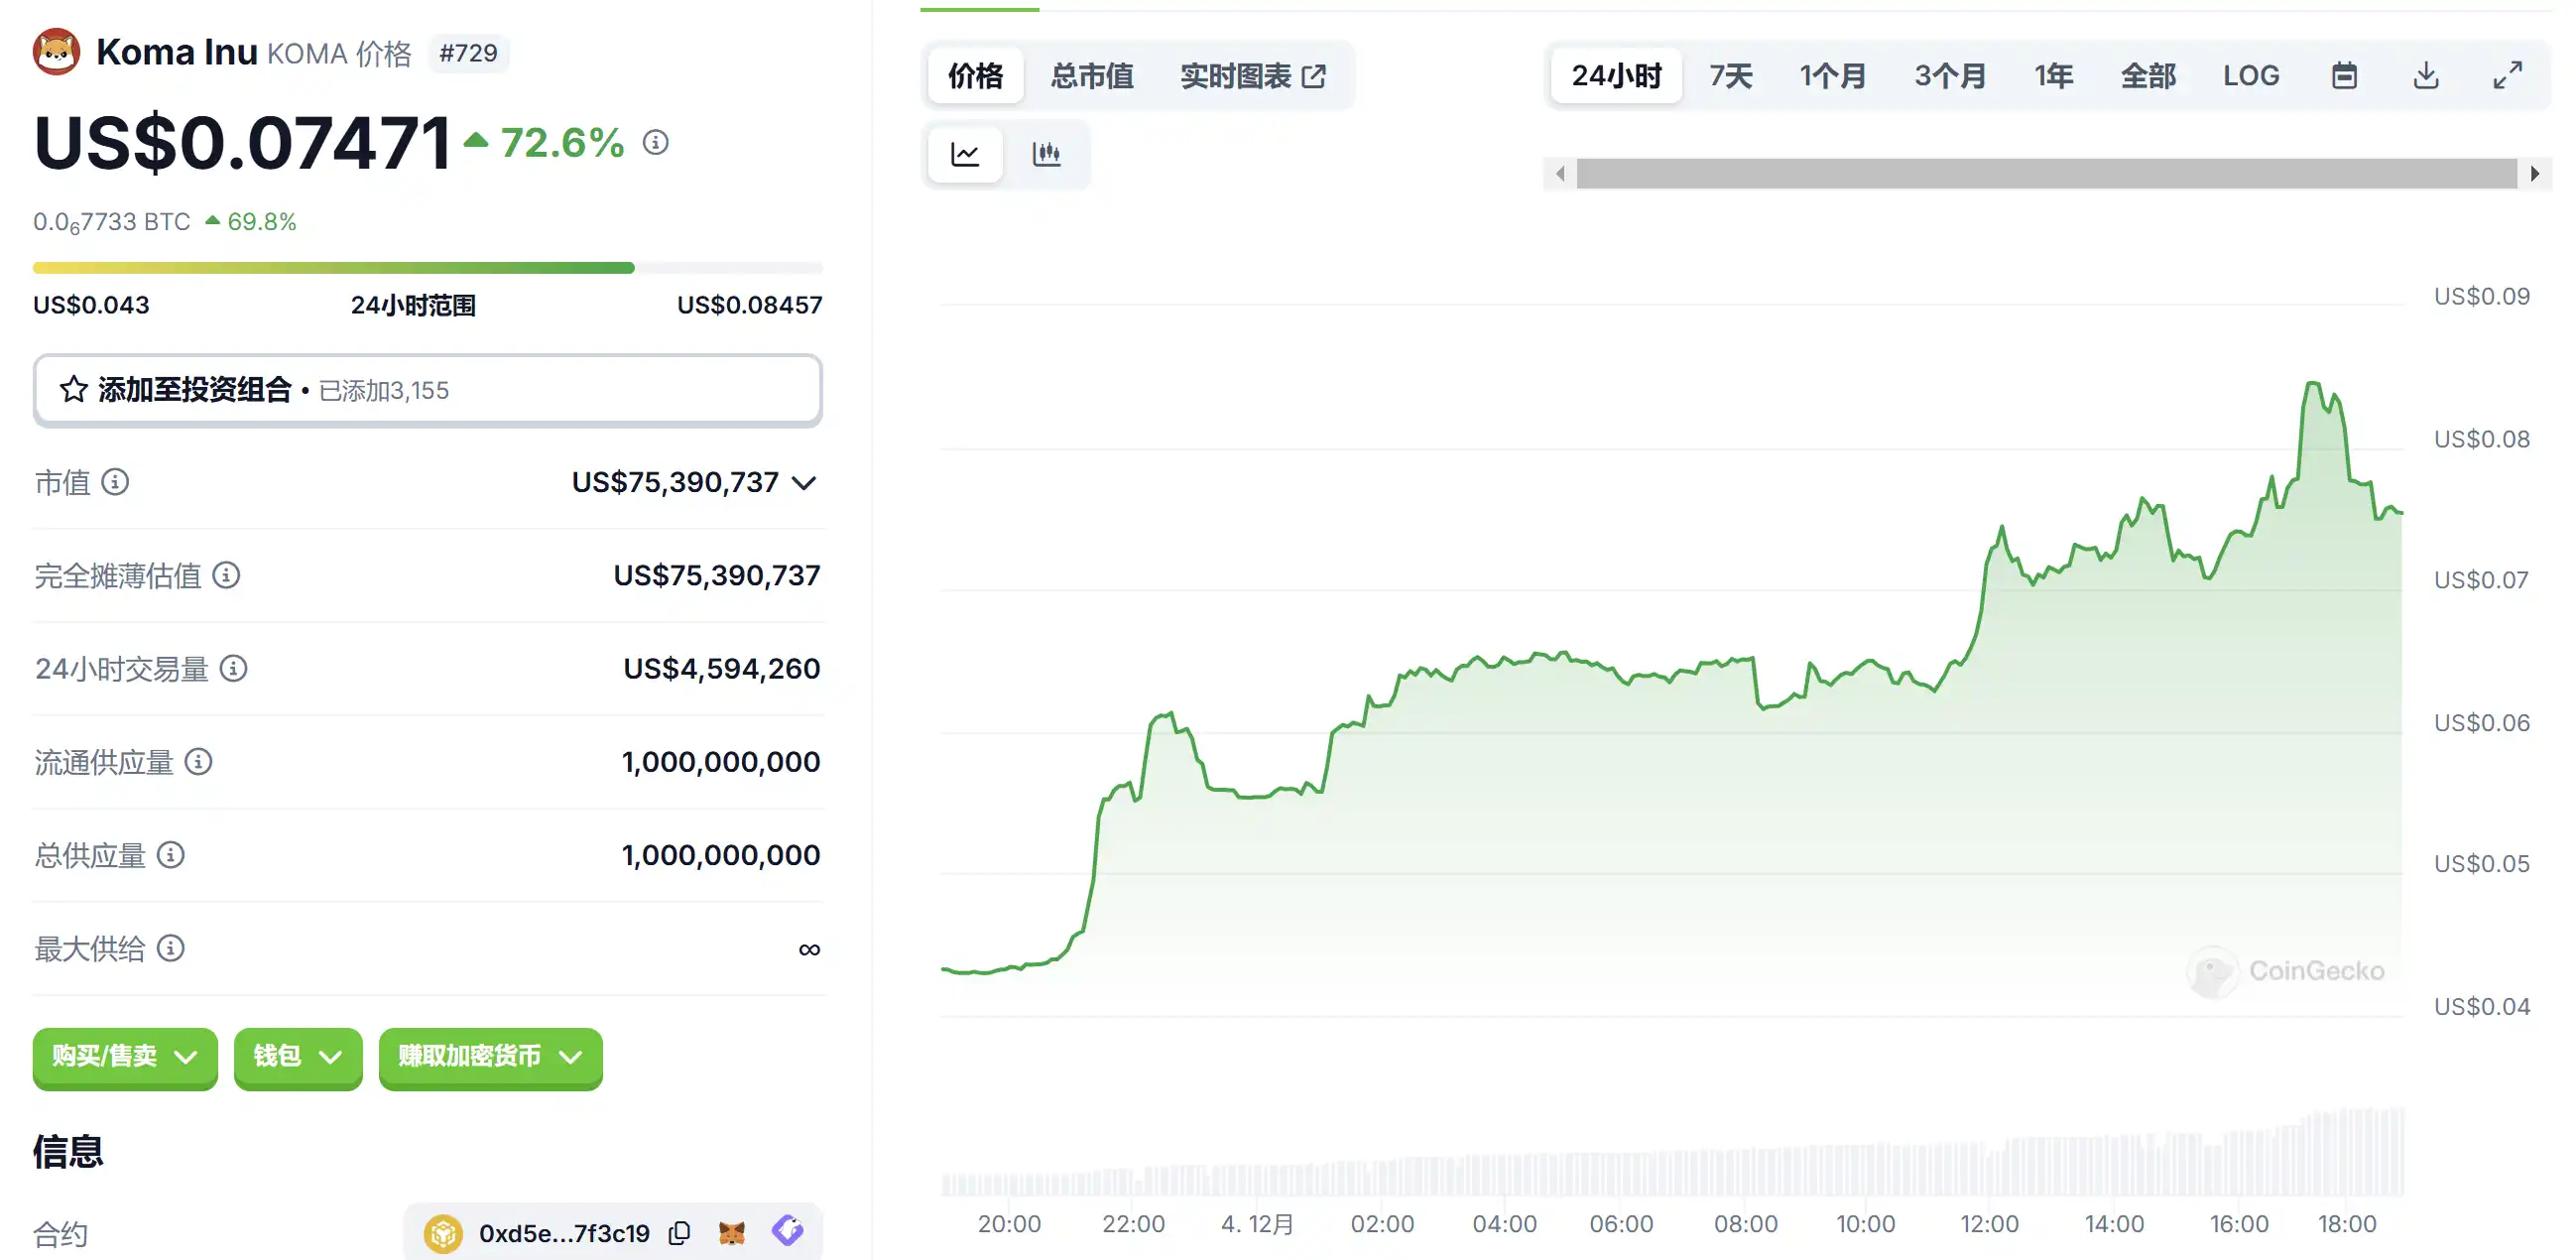
Task: Copy the contract address
Action: point(680,1233)
